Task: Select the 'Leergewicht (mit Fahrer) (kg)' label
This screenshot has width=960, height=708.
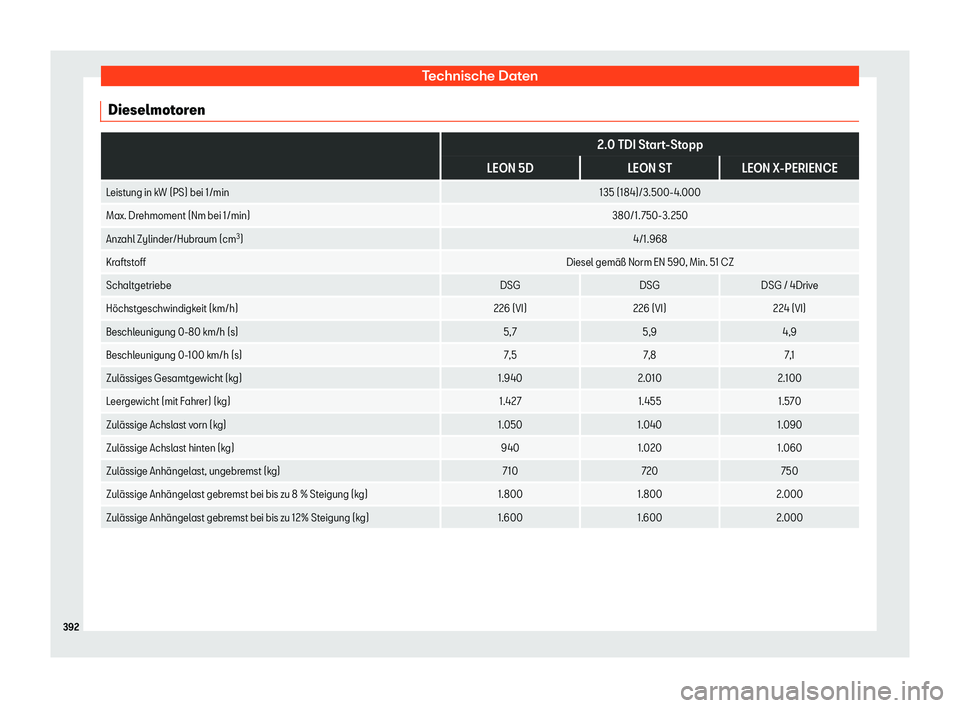Action: [168, 402]
